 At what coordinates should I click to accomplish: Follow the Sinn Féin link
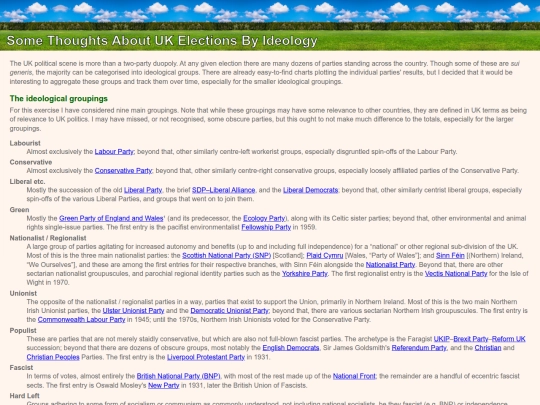(450, 256)
